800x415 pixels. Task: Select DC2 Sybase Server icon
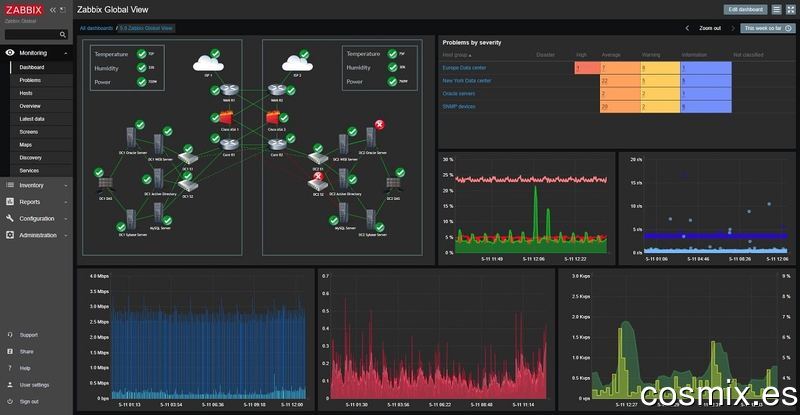(x=371, y=221)
